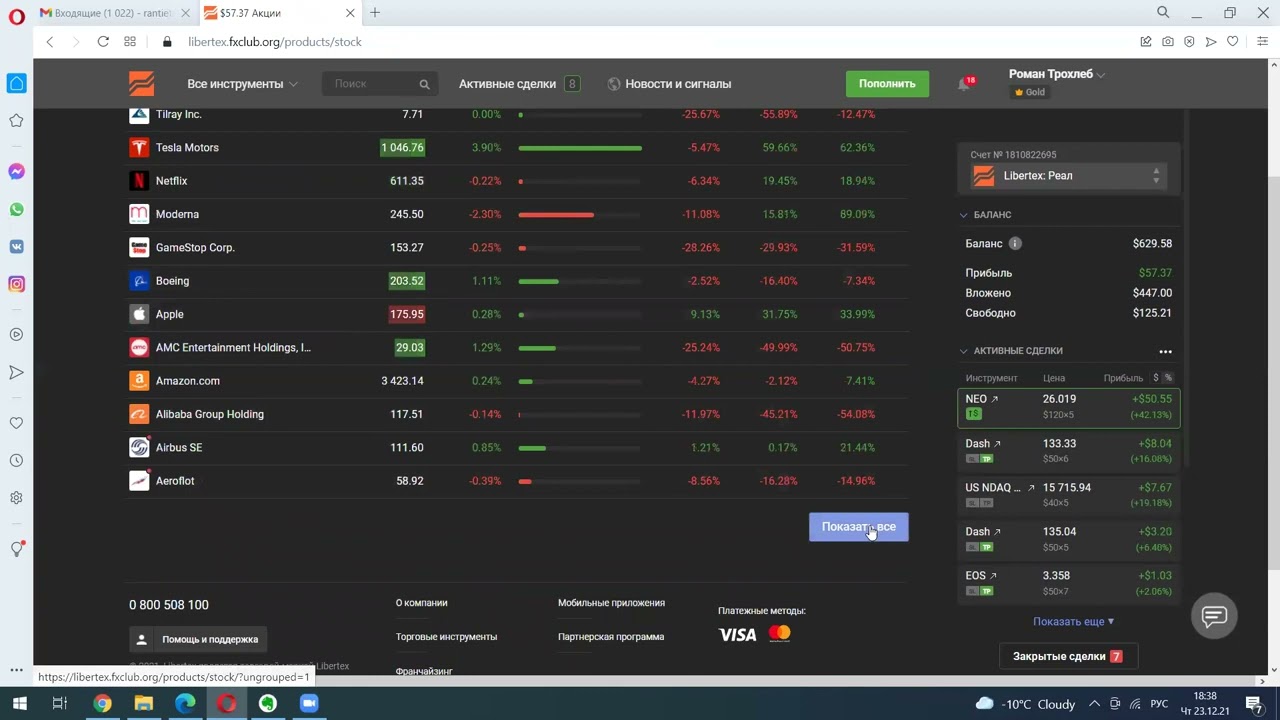Viewport: 1280px width, 720px height.
Task: Toggle TP tag on Dash 133.33 trade
Action: point(987,459)
